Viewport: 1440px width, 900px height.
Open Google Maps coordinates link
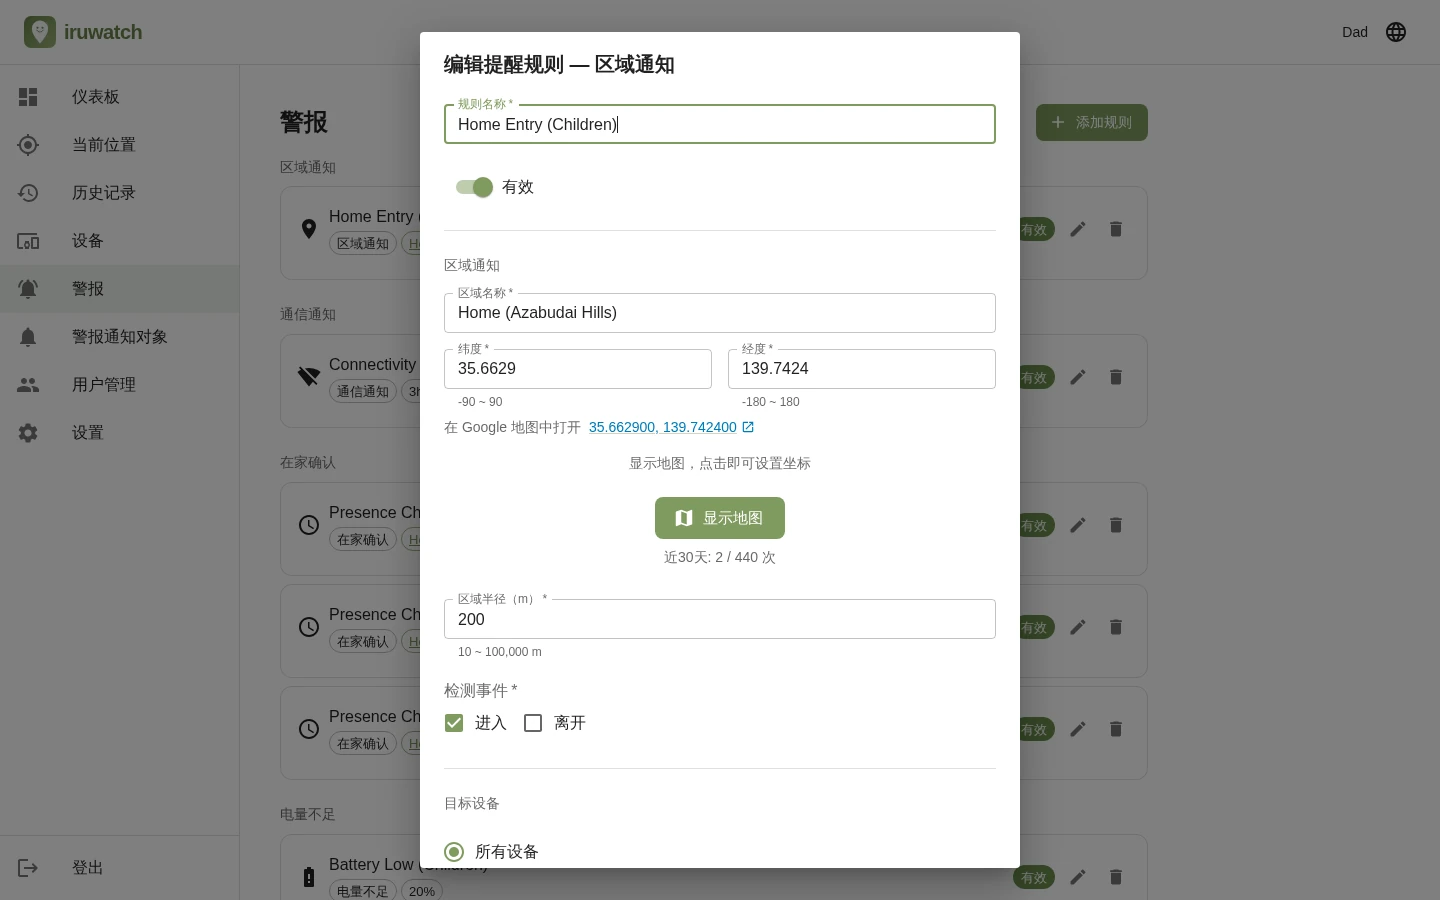coord(671,427)
